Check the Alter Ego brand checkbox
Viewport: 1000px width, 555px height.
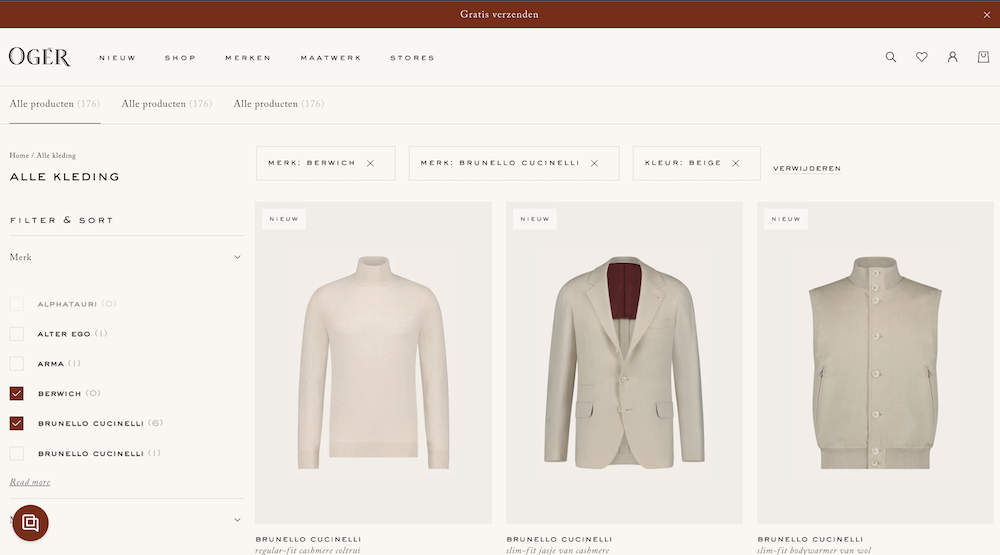pos(17,334)
